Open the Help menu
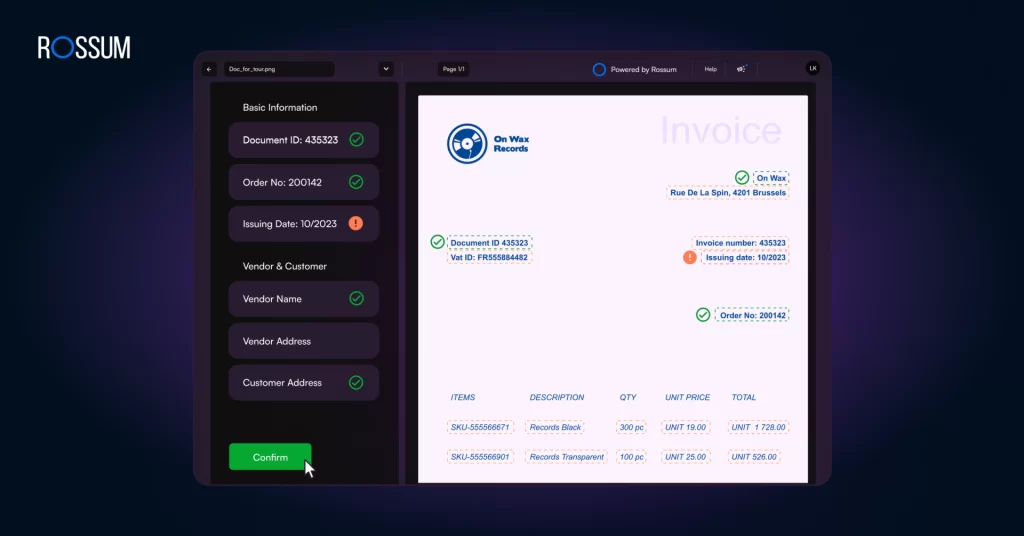The height and width of the screenshot is (536, 1024). click(710, 70)
